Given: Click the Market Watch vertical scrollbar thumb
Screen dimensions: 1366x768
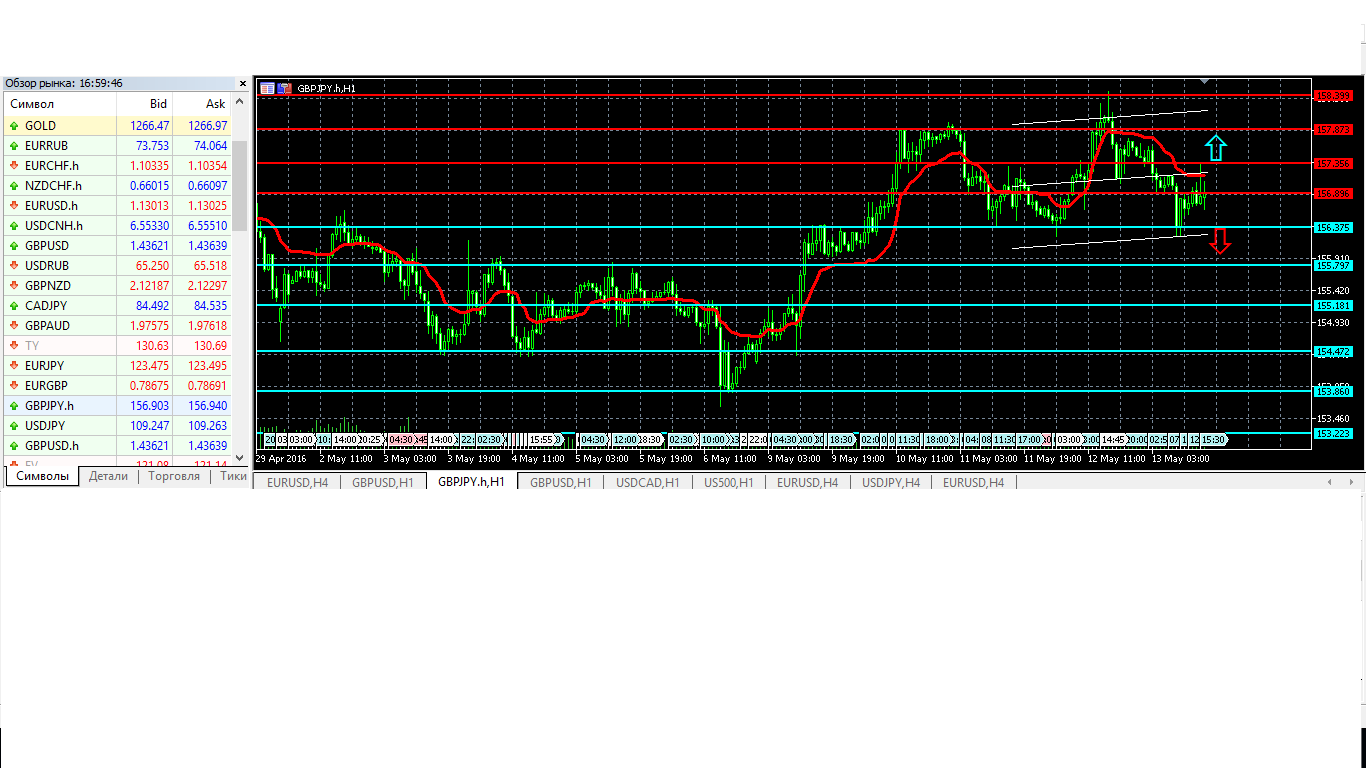Looking at the screenshot, I should tap(239, 186).
